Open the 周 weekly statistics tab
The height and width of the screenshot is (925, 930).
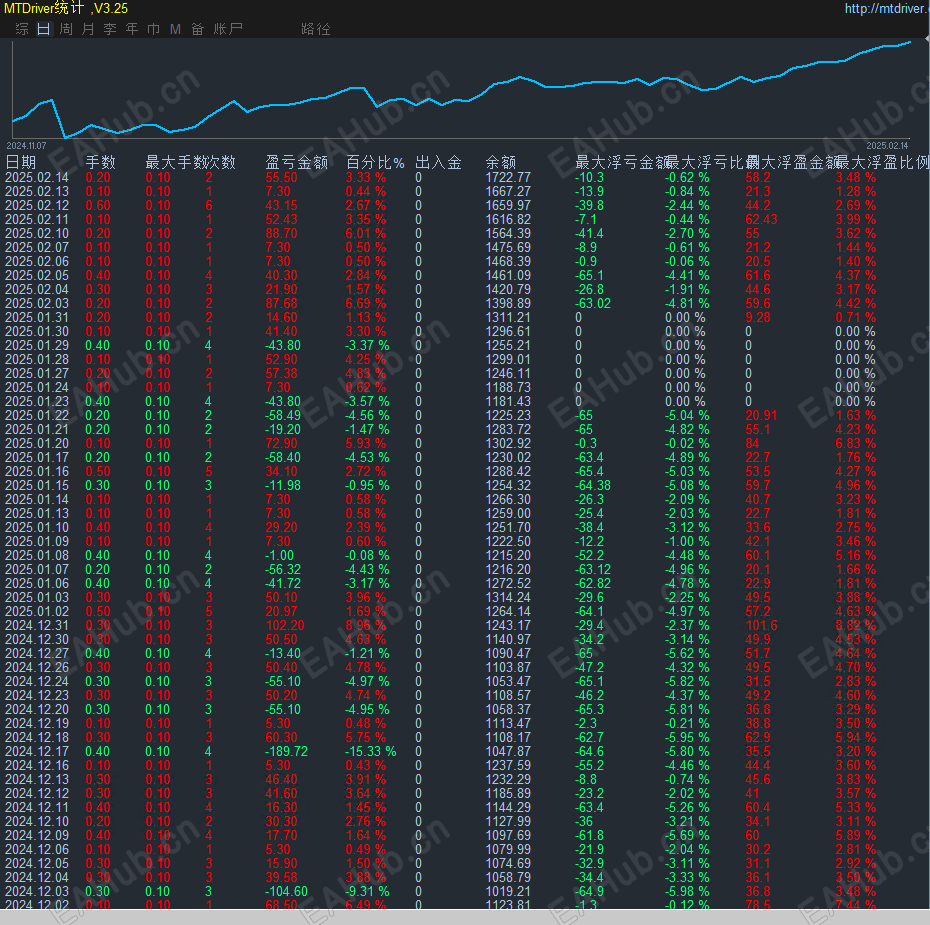pos(65,29)
